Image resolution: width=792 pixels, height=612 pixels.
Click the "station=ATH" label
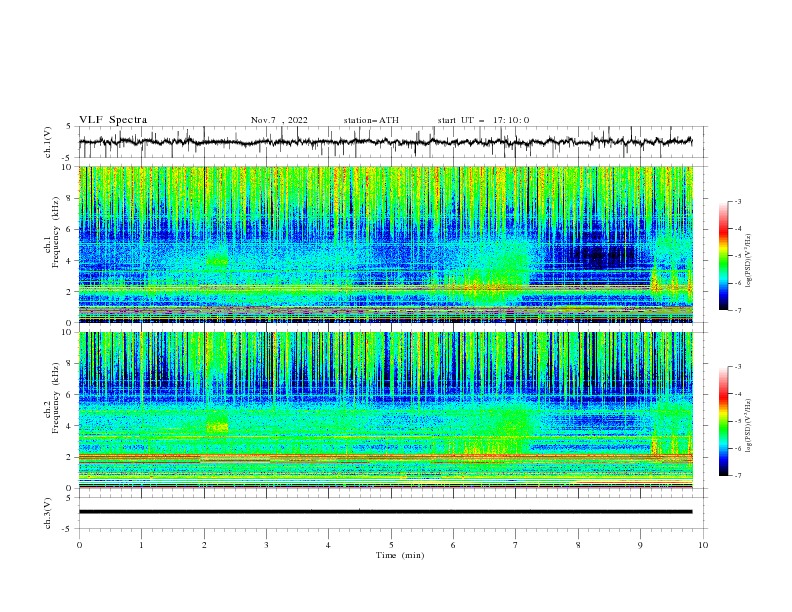[x=371, y=120]
